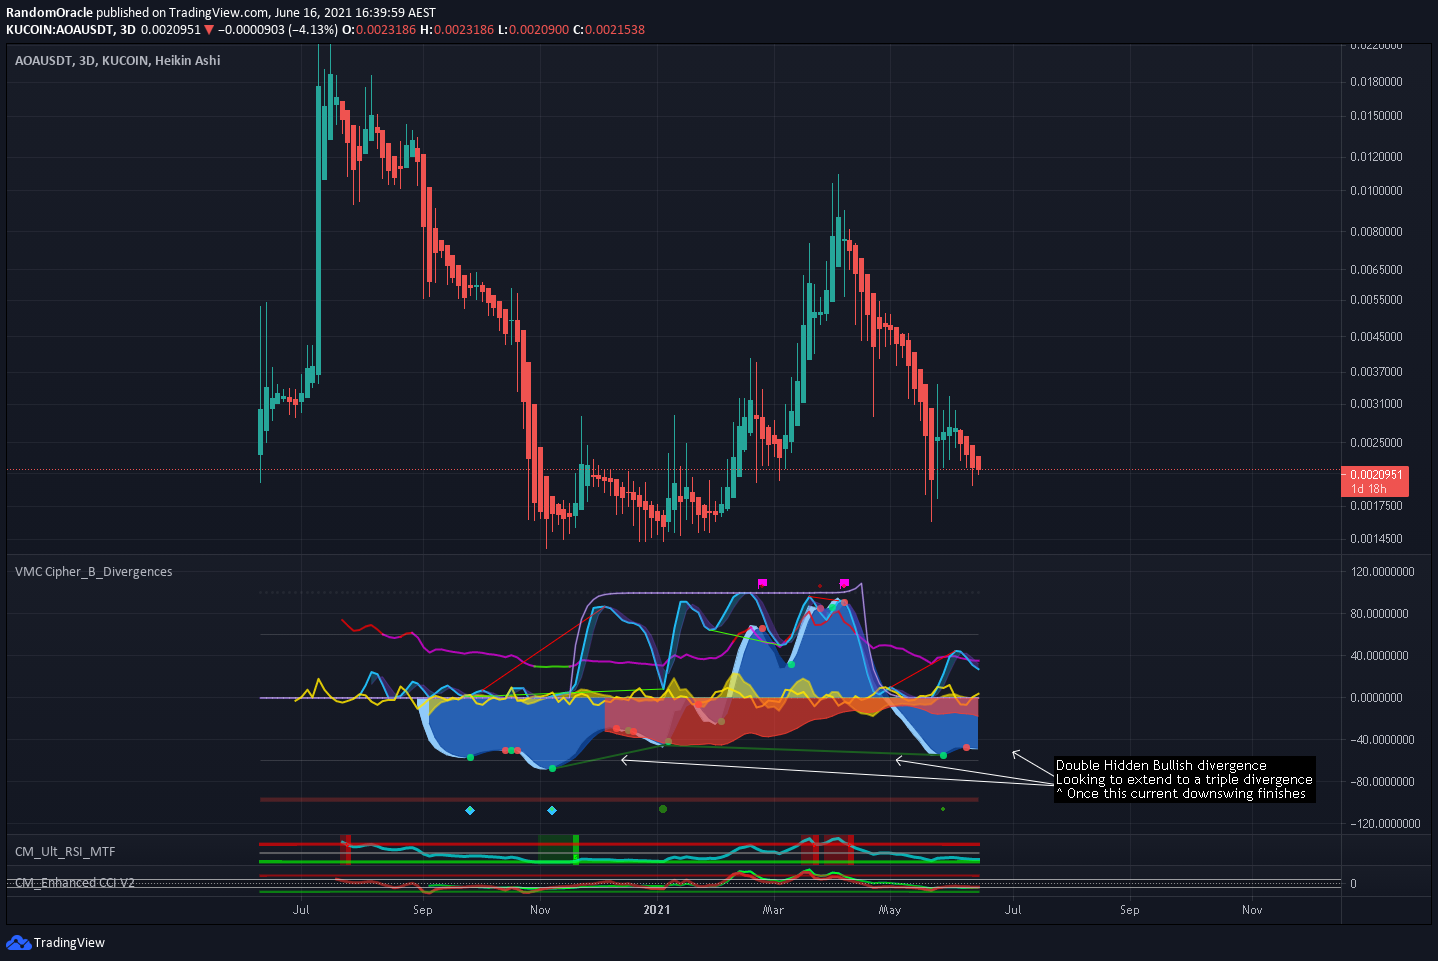Click the second cyan diamond near Nov
Screen dimensions: 1438x961
[552, 810]
